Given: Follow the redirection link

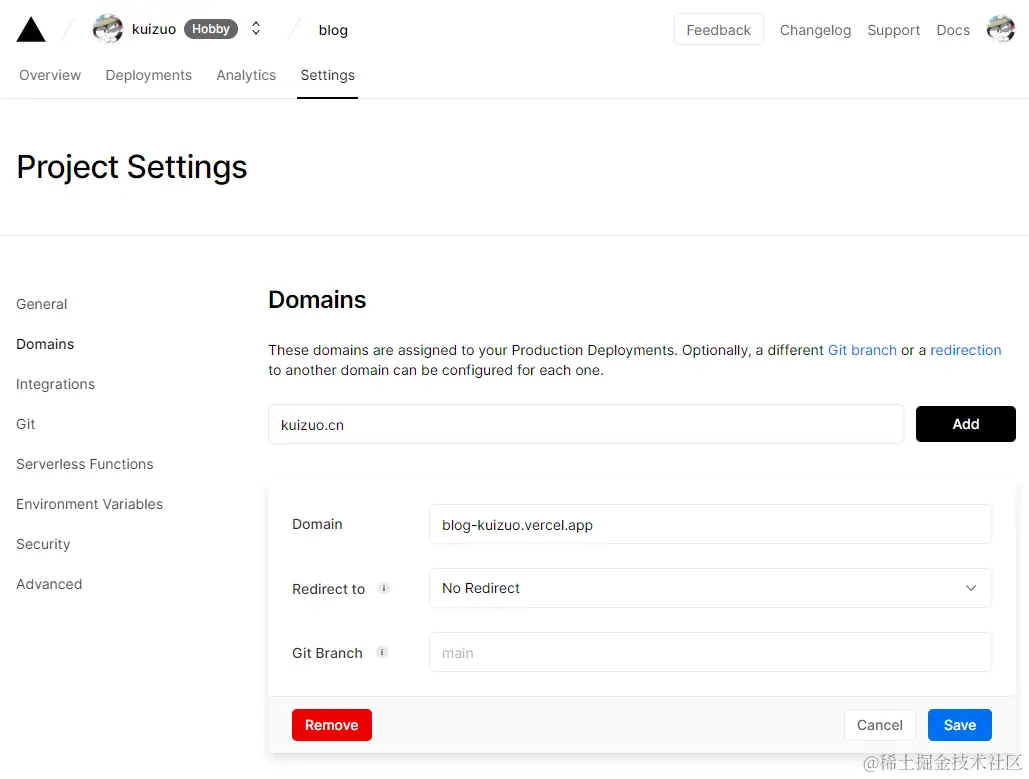Looking at the screenshot, I should 965,350.
